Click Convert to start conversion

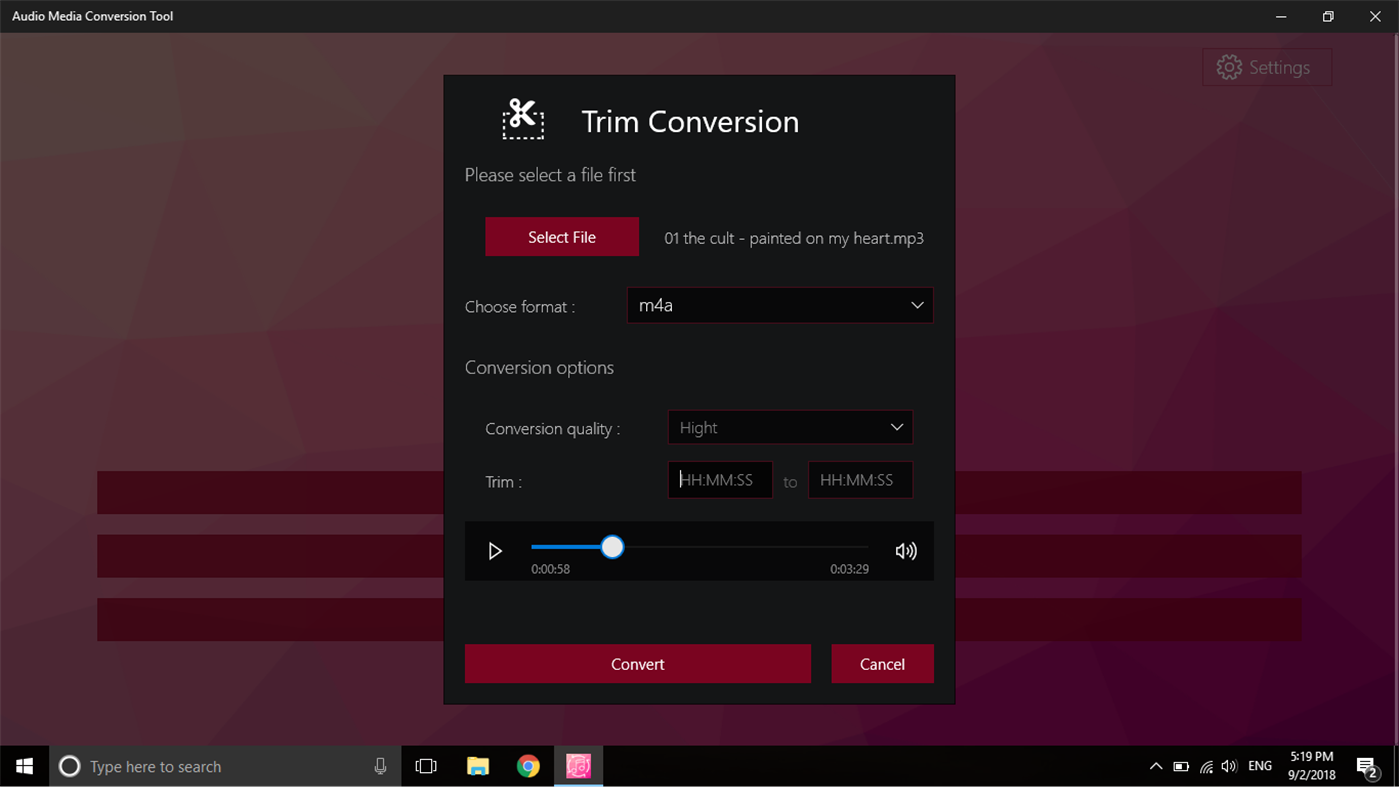(x=637, y=663)
